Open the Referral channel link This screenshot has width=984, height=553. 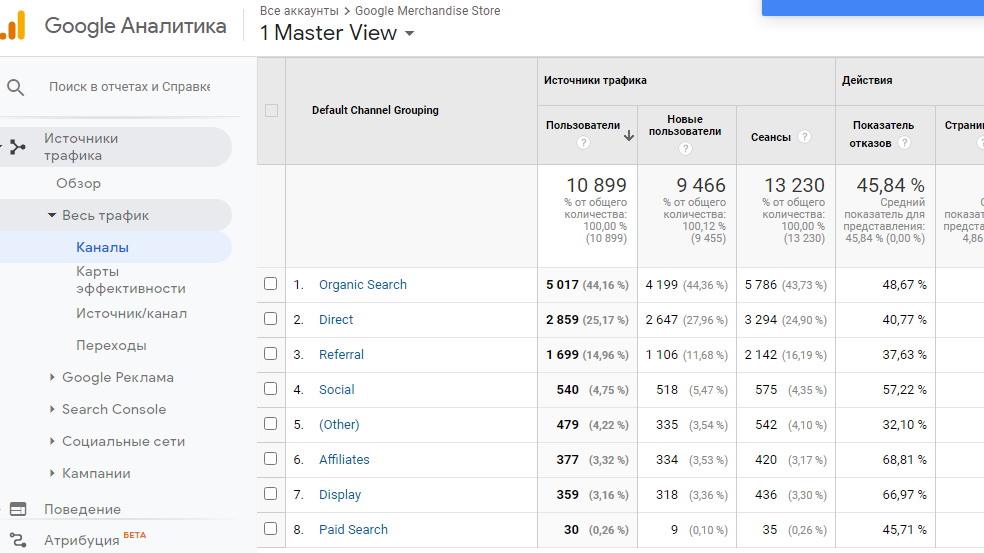click(x=341, y=355)
